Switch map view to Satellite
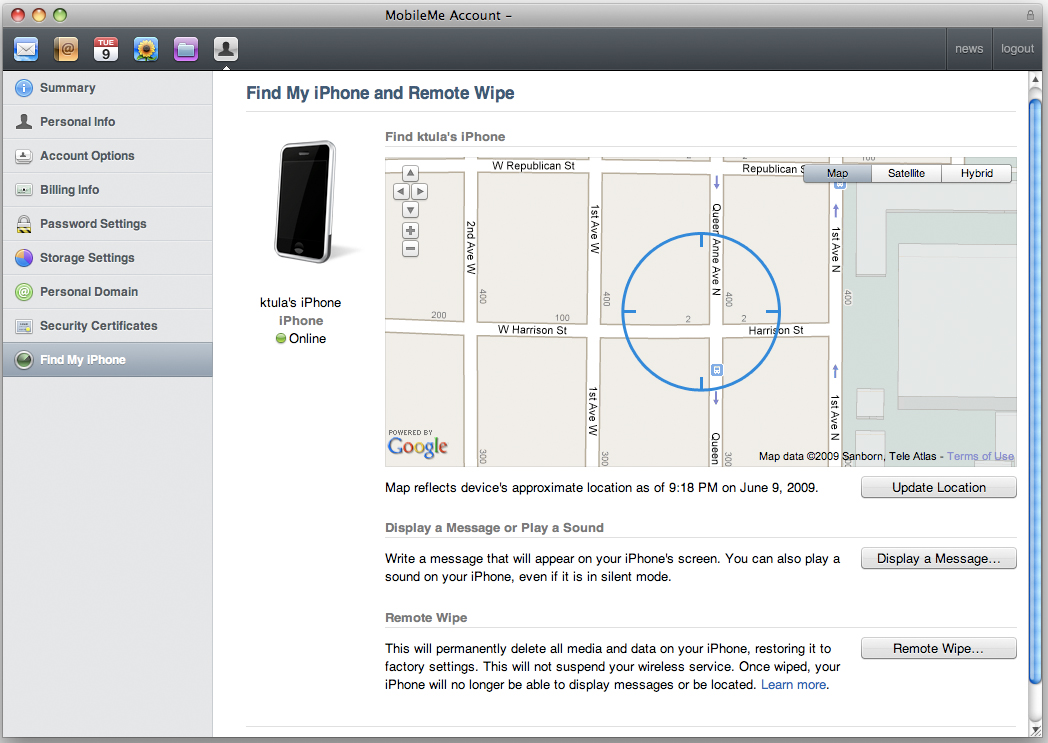This screenshot has width=1048, height=743. pyautogui.click(x=906, y=173)
